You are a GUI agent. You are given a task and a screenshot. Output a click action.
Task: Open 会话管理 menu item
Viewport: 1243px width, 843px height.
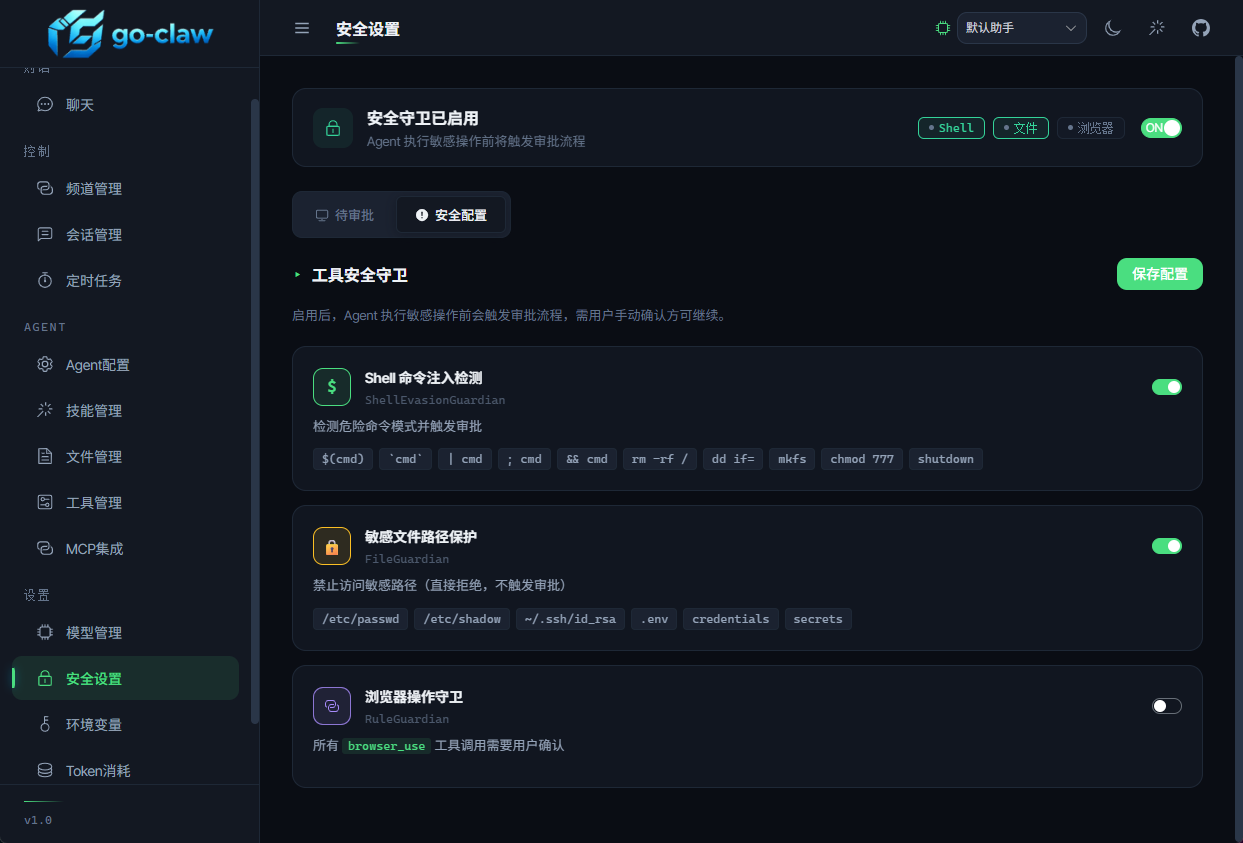[x=126, y=234]
